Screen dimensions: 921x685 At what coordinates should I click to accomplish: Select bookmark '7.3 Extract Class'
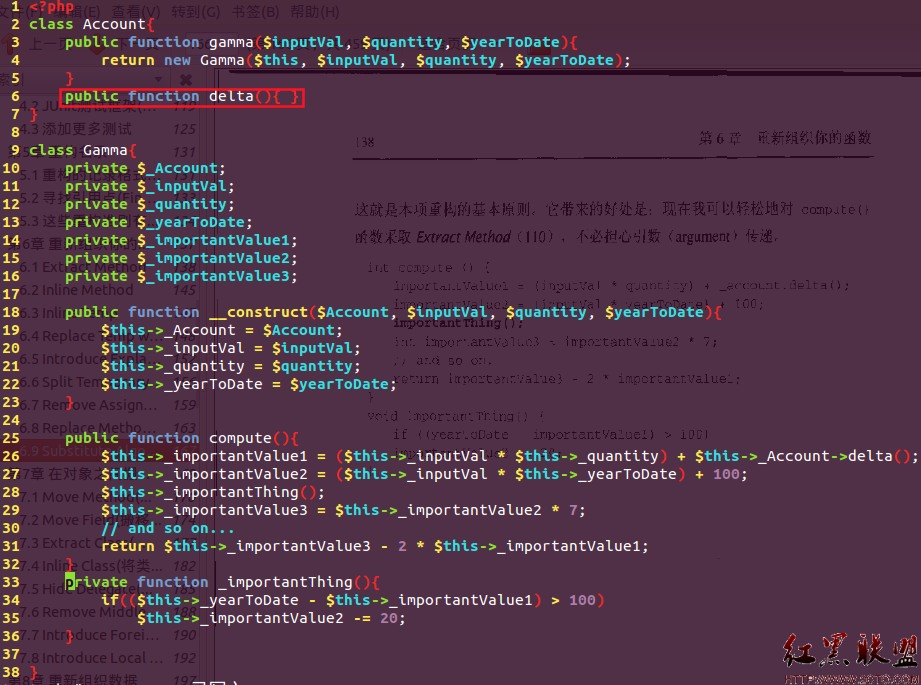click(x=109, y=543)
